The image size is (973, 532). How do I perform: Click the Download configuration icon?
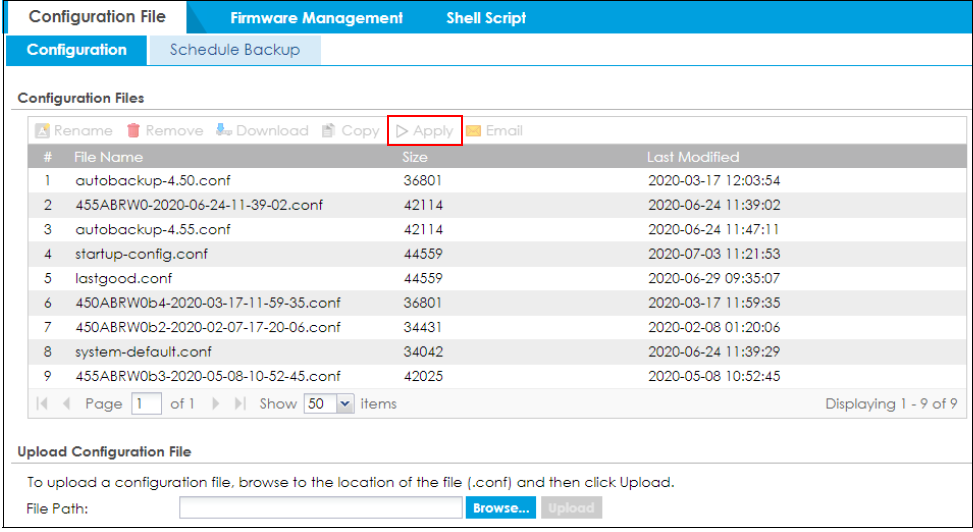coord(224,131)
